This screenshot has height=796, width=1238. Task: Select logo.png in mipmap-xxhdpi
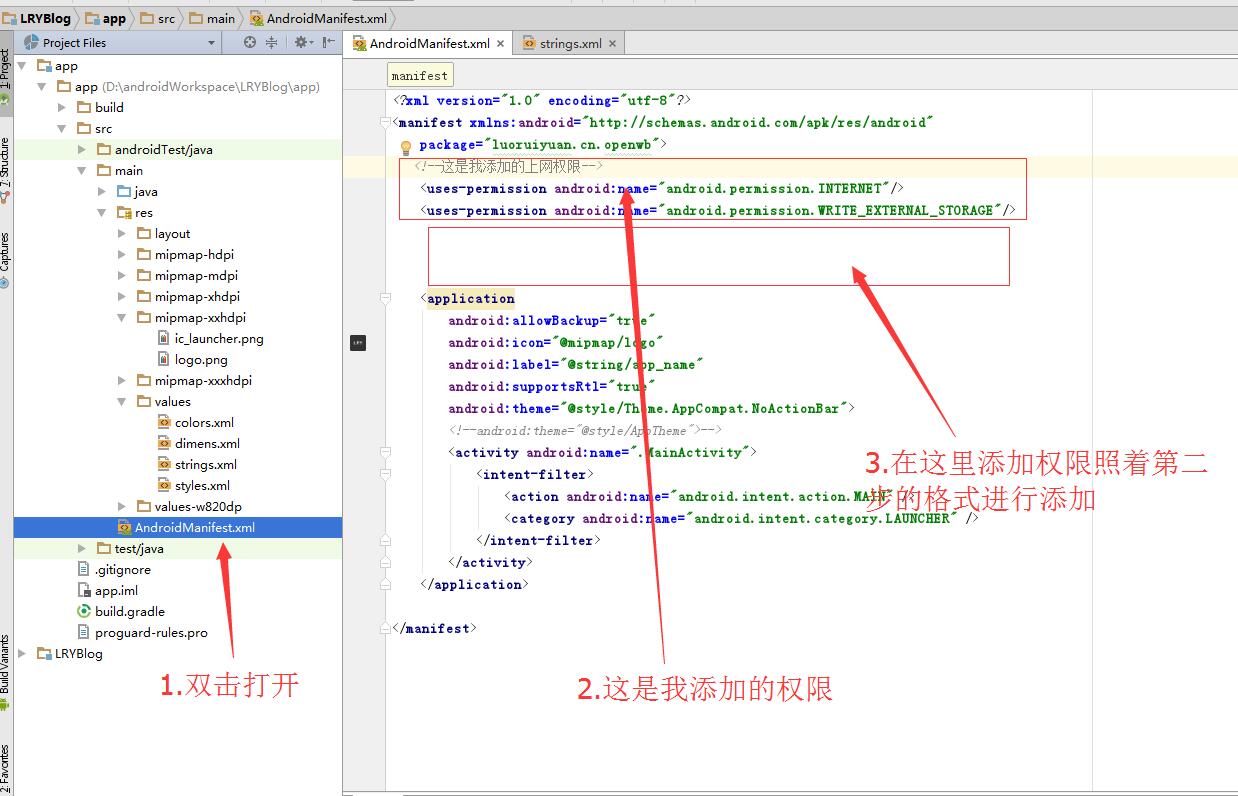[201, 360]
